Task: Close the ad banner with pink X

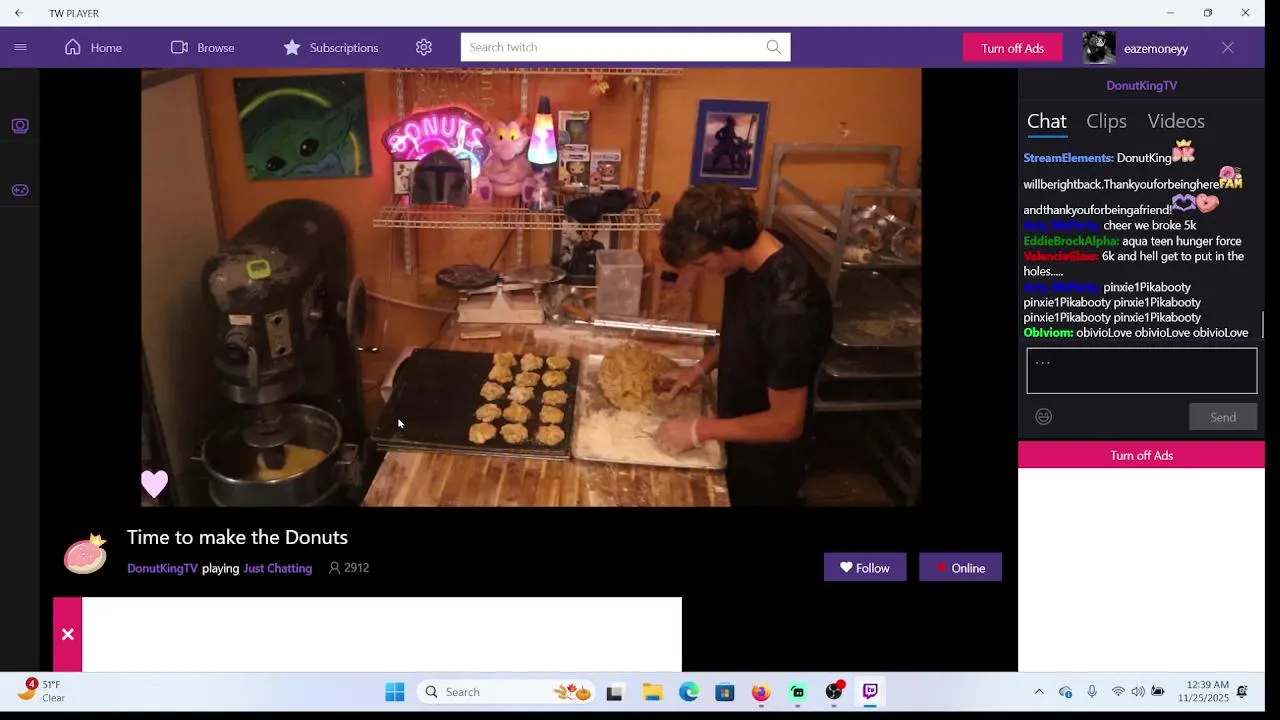Action: 67,634
